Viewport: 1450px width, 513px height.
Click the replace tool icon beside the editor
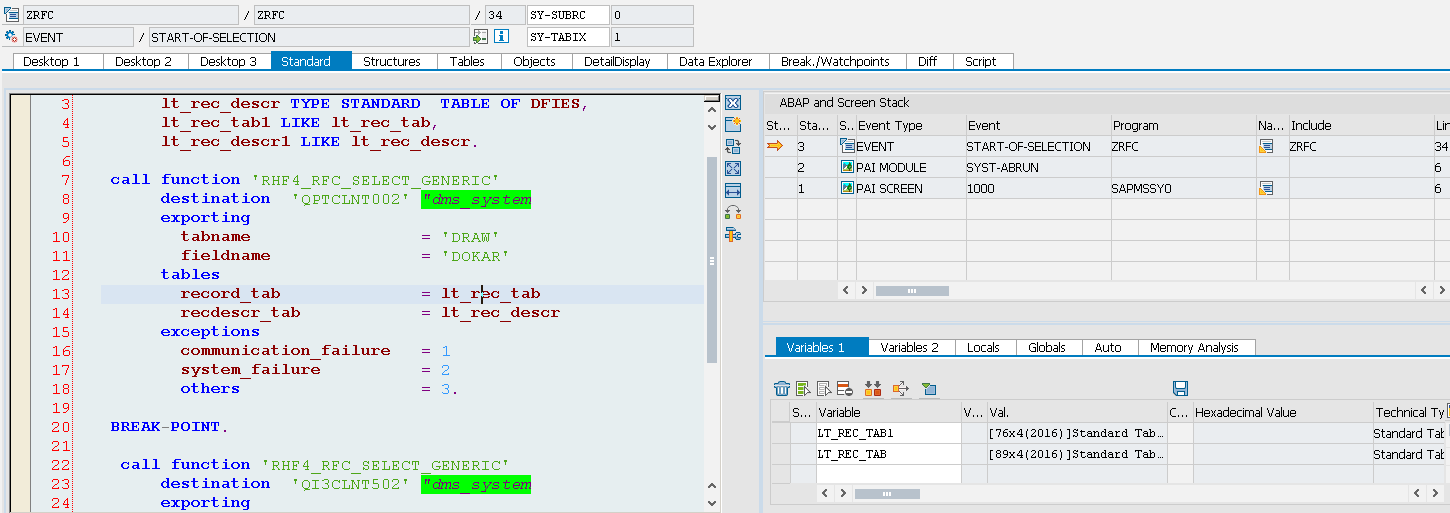[732, 146]
